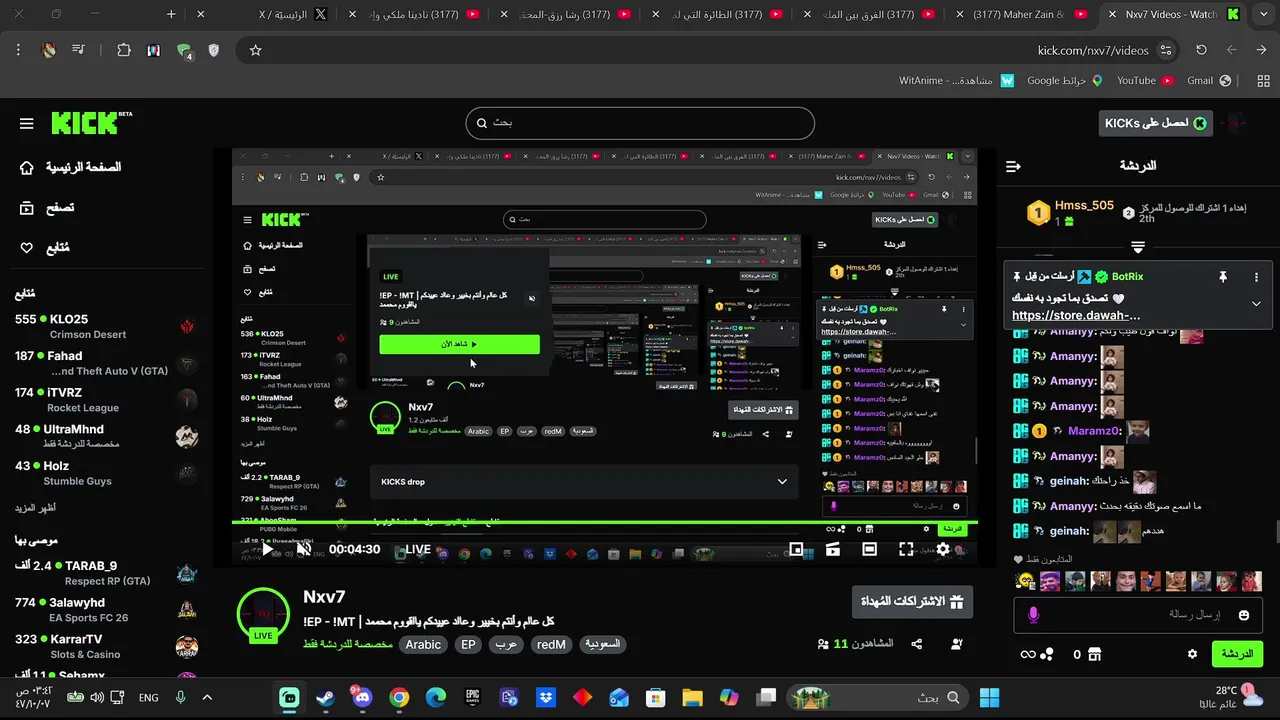The image size is (1280, 720).
Task: Click the Get KICKs button
Action: pos(1156,123)
